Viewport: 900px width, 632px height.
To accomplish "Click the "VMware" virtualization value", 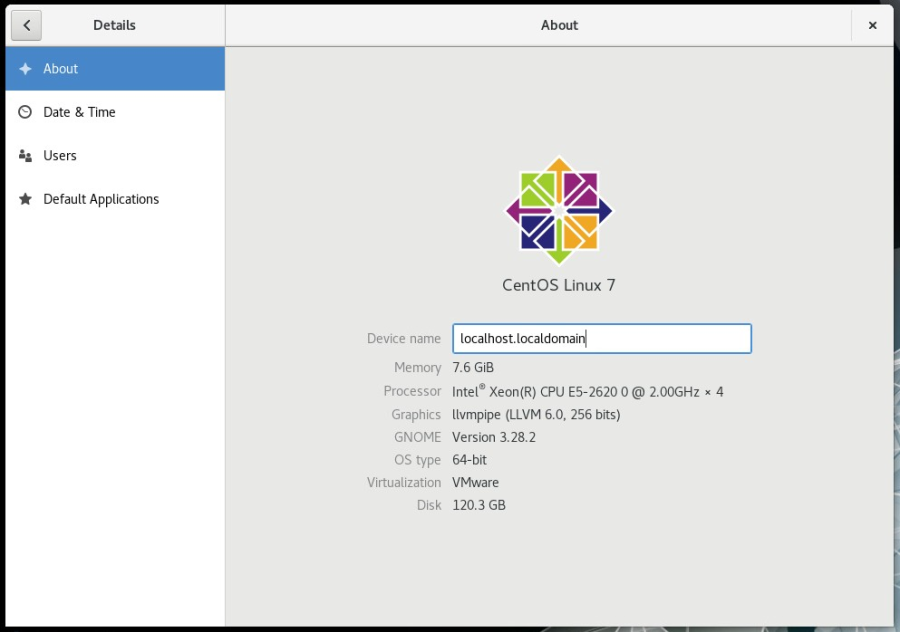I will 475,483.
